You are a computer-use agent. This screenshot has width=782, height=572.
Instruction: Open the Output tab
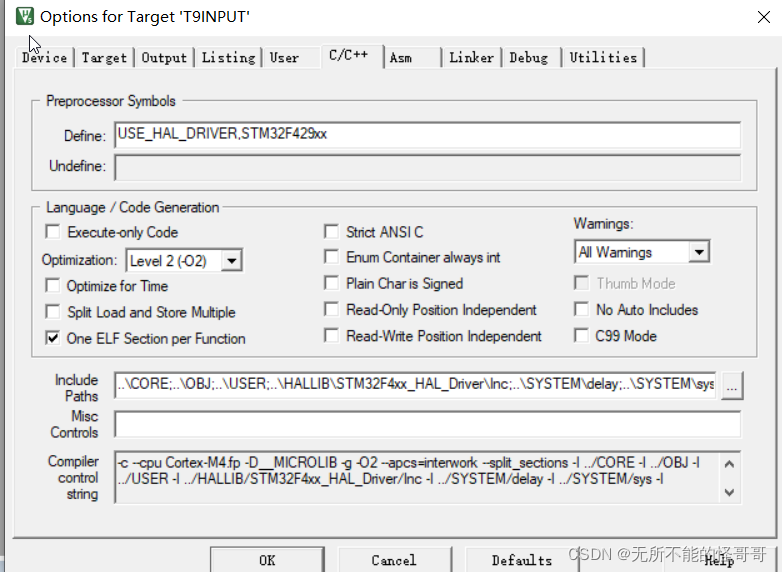coord(164,58)
